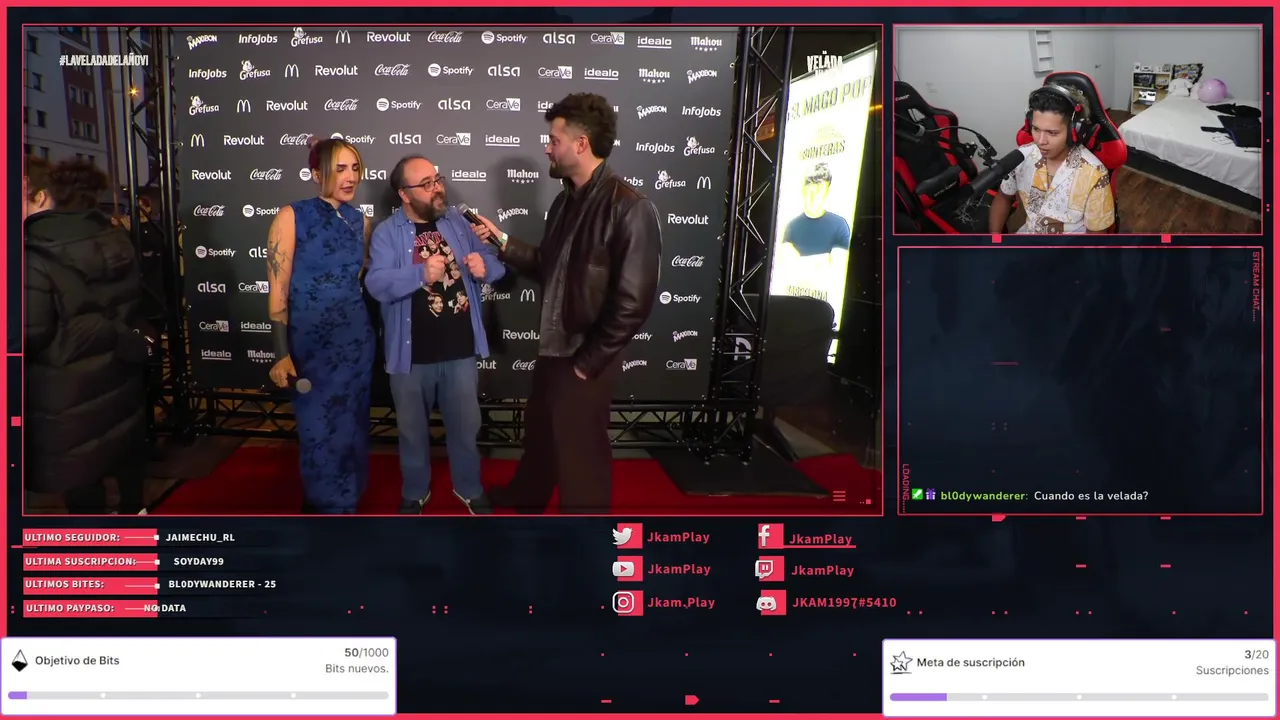This screenshot has height=720, width=1280.
Task: Click the Twitter bird icon
Action: click(x=627, y=536)
